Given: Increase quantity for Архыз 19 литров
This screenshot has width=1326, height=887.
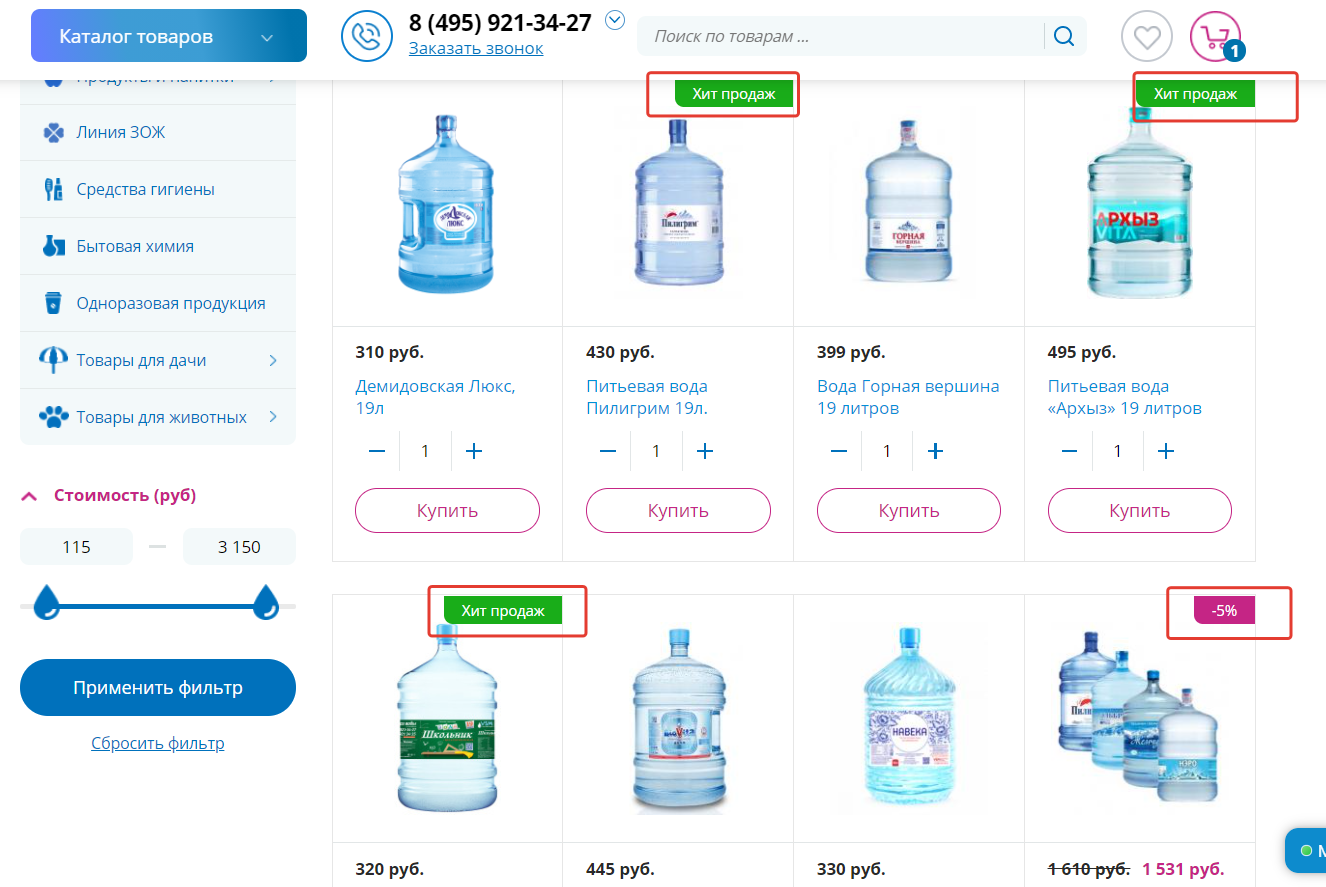Looking at the screenshot, I should pos(1167,451).
